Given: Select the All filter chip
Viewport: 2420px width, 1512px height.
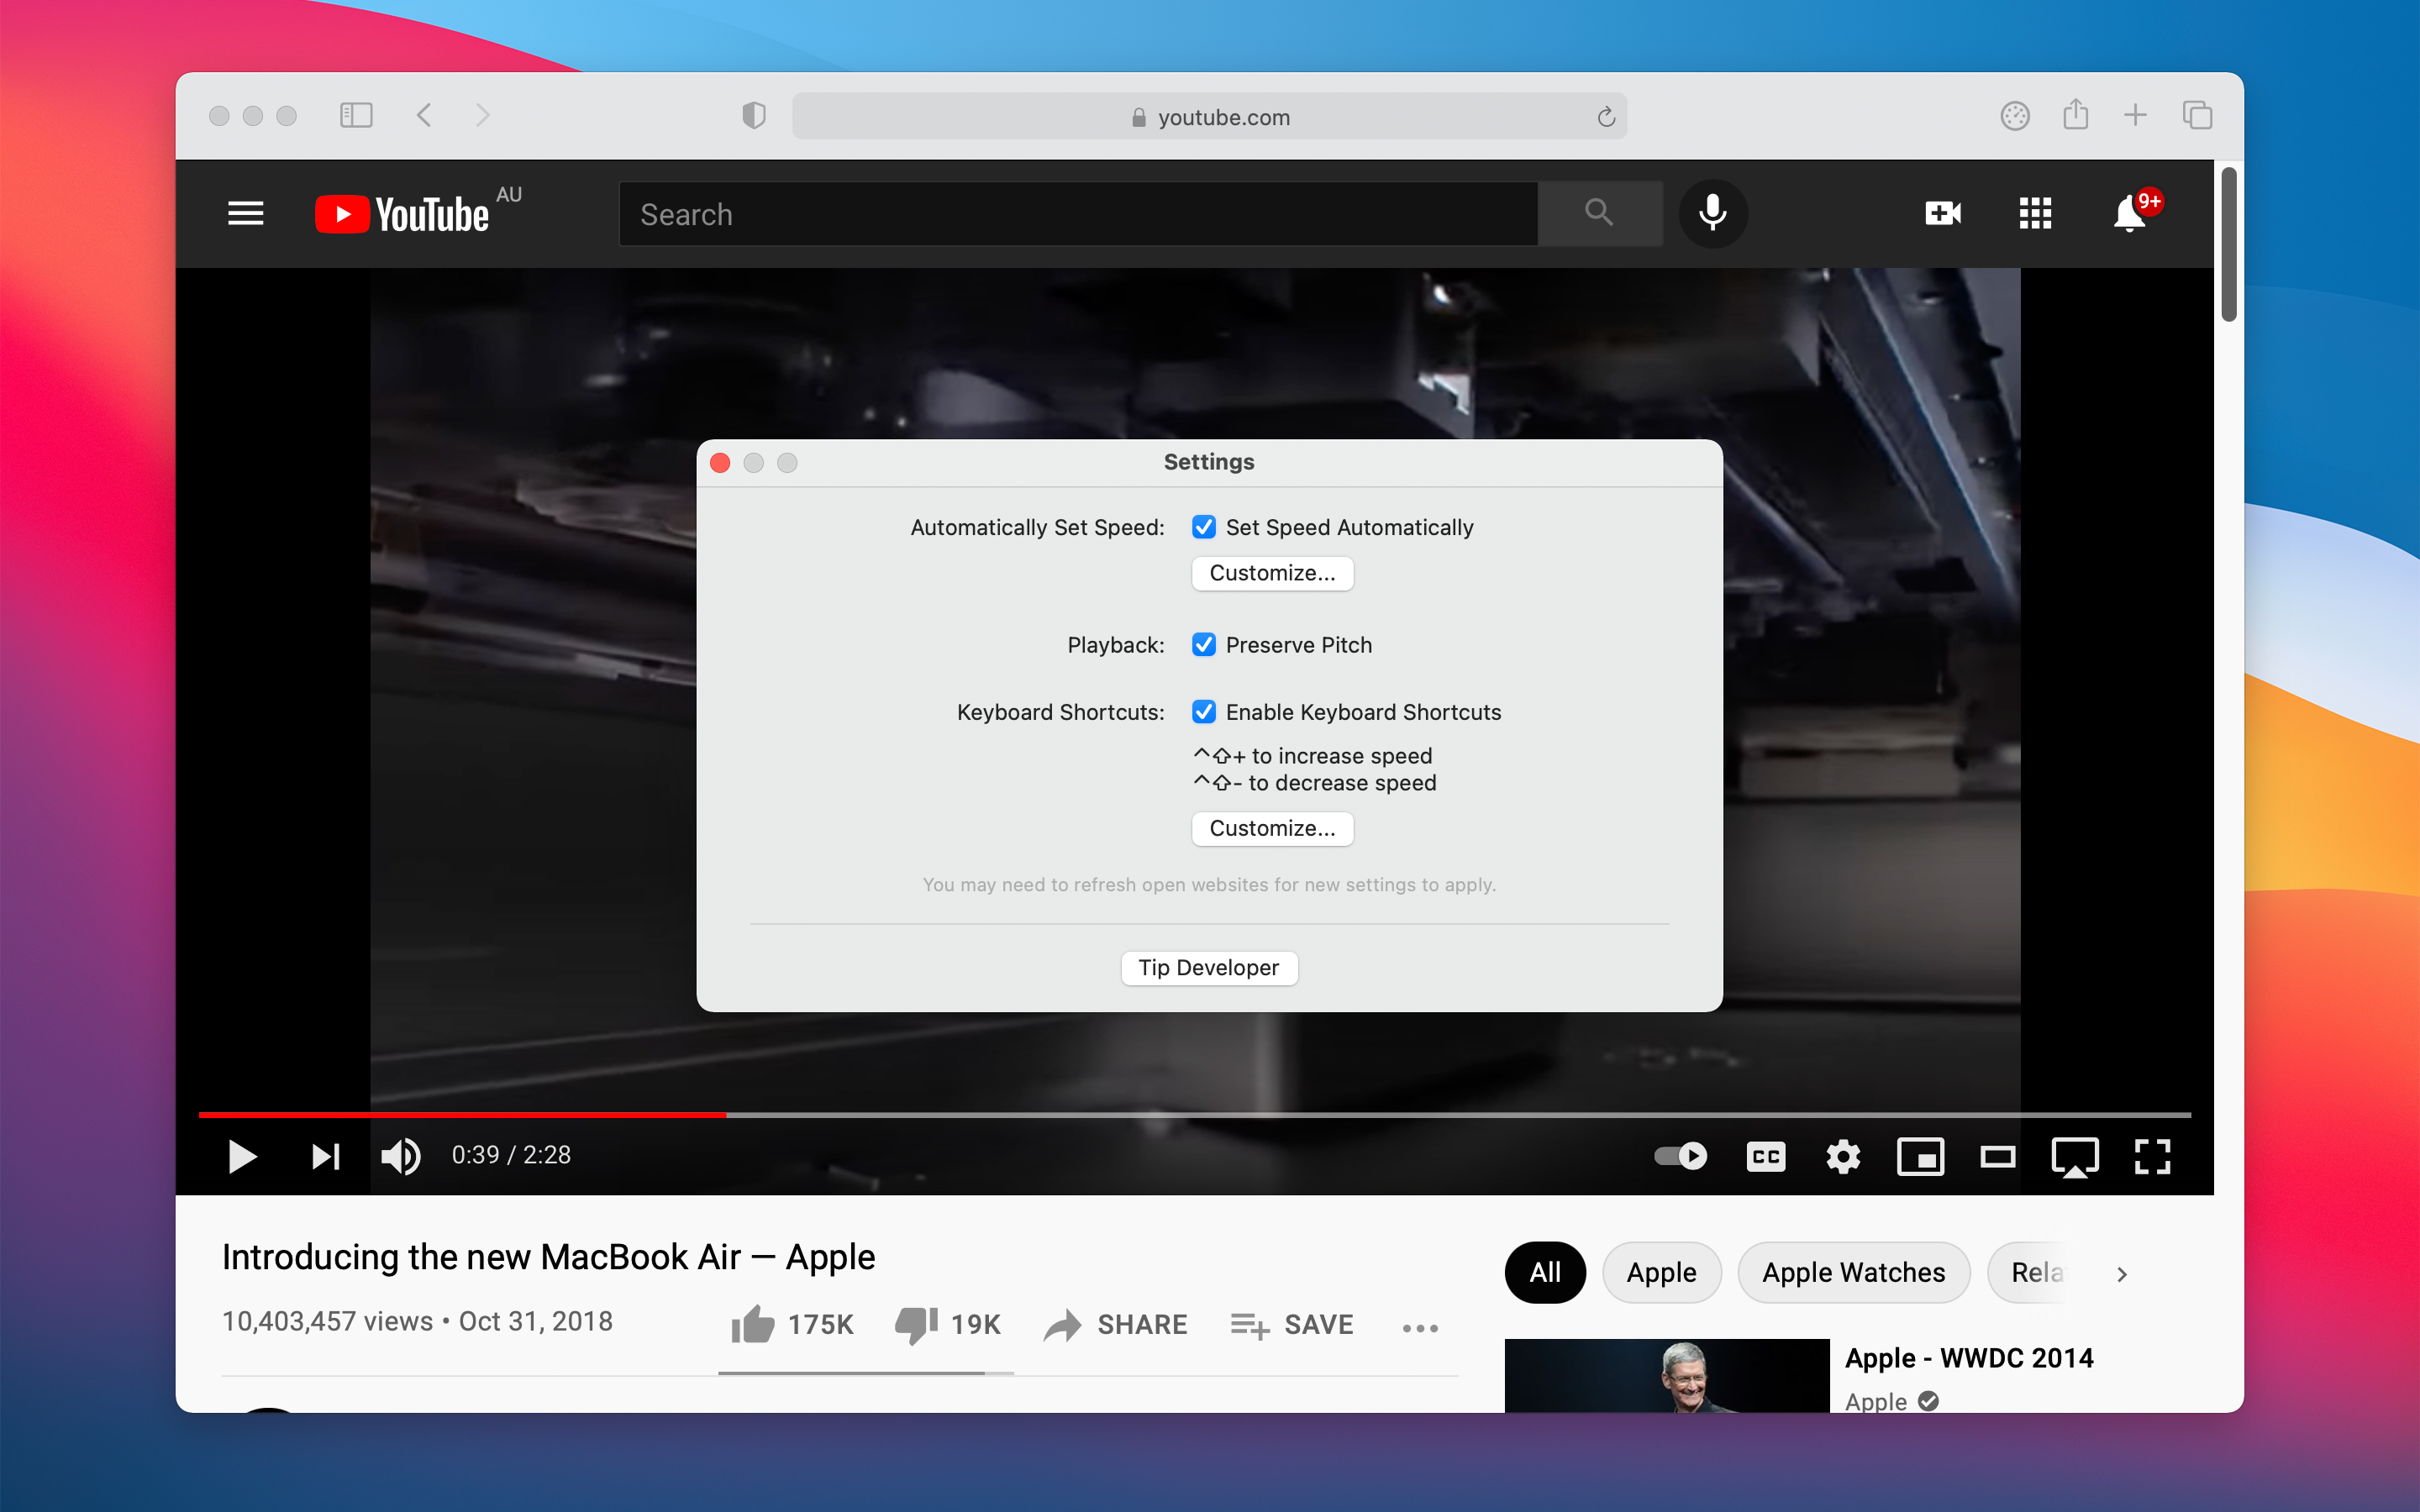Looking at the screenshot, I should [x=1544, y=1272].
